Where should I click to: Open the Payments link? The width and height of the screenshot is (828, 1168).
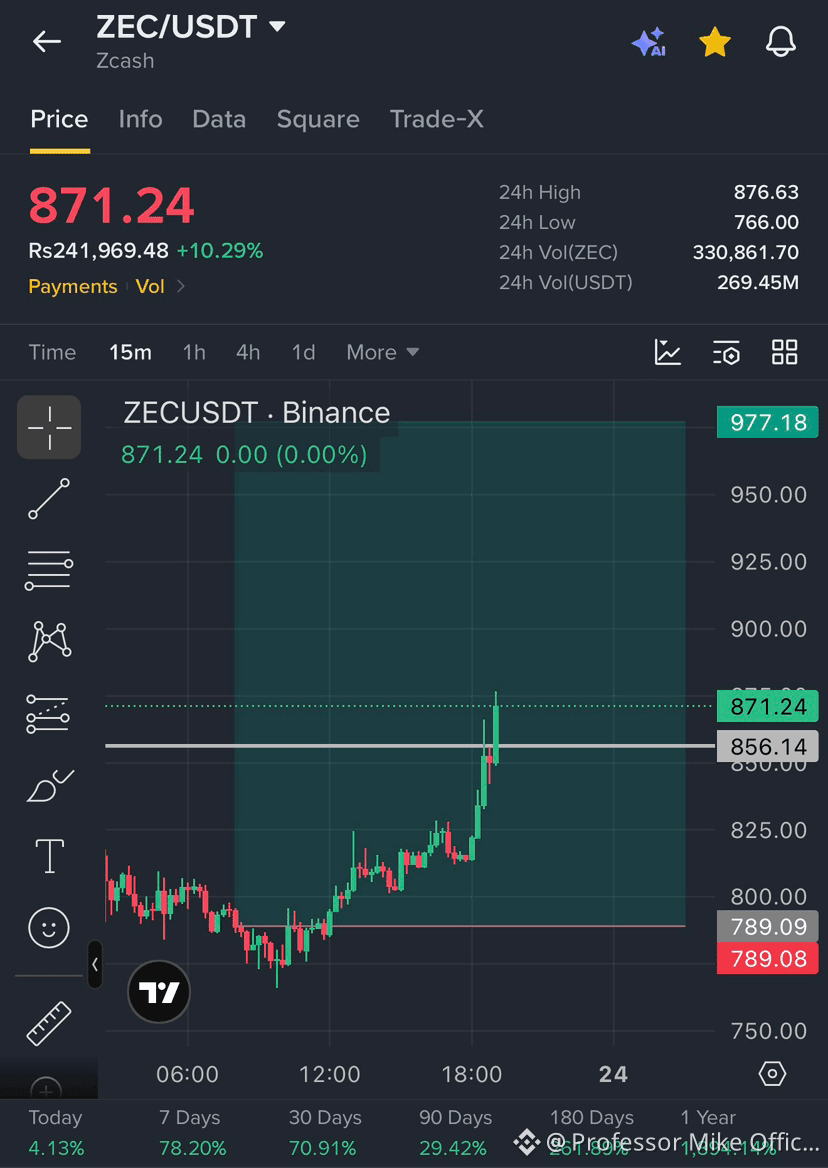pos(73,287)
